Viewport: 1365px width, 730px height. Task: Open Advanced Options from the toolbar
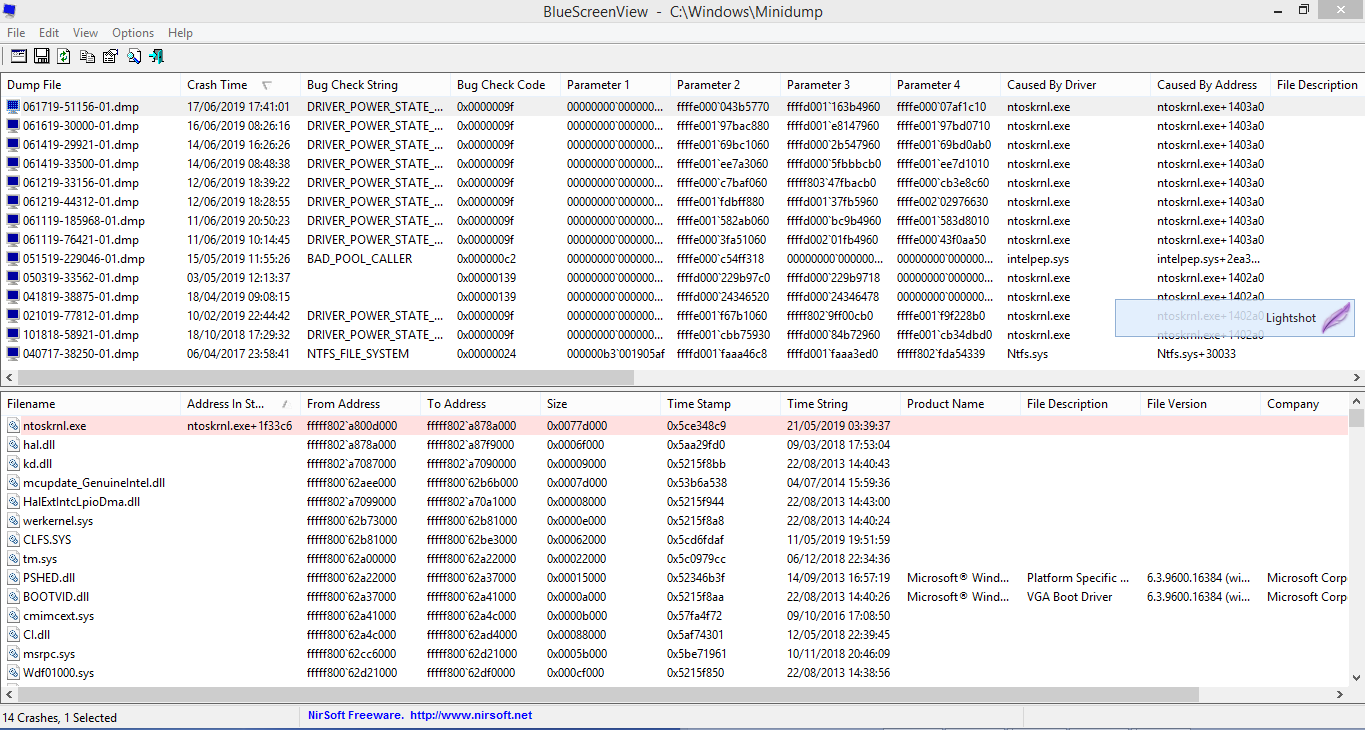(x=18, y=56)
